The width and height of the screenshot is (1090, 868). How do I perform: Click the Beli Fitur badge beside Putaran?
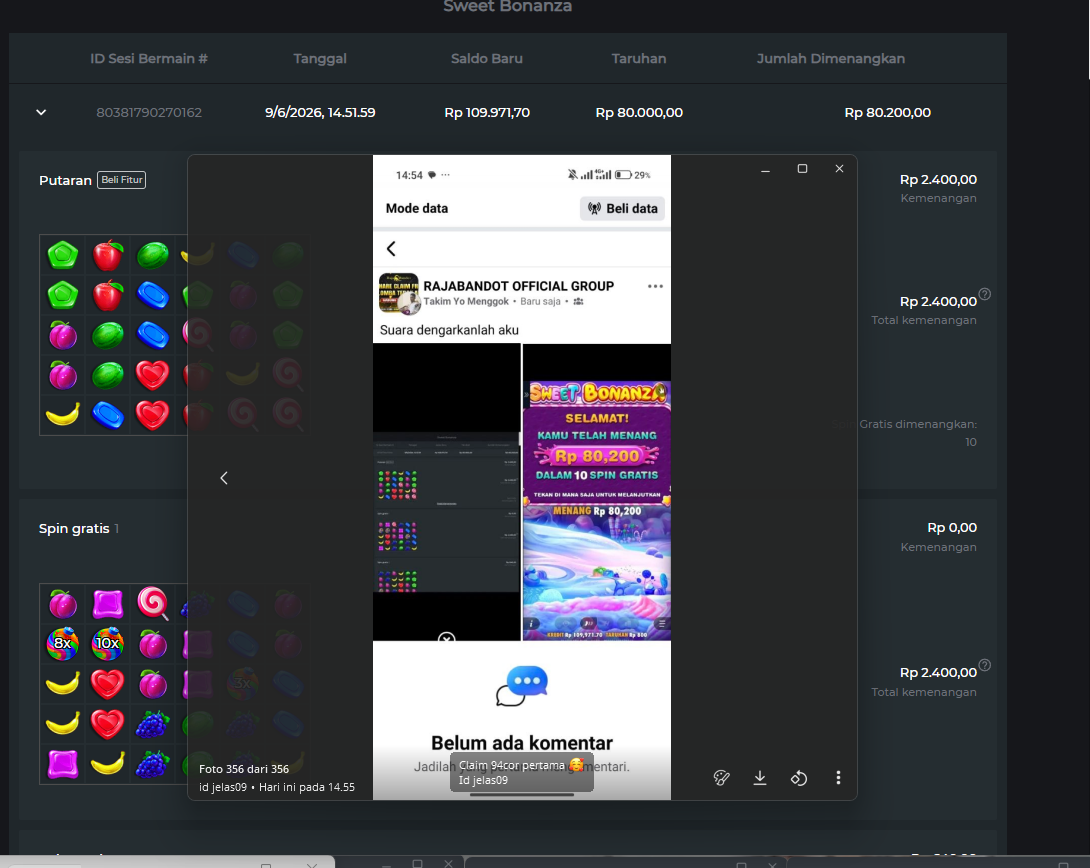pos(122,180)
